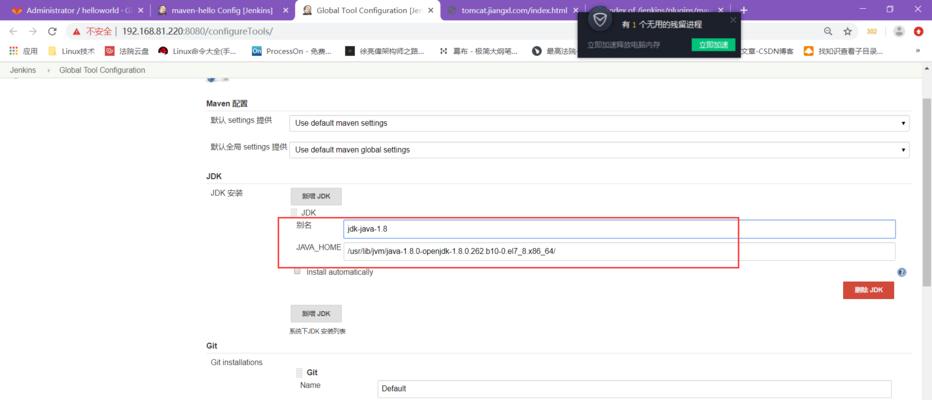Show hidden bookmarks with the » chevron

[x=918, y=51]
